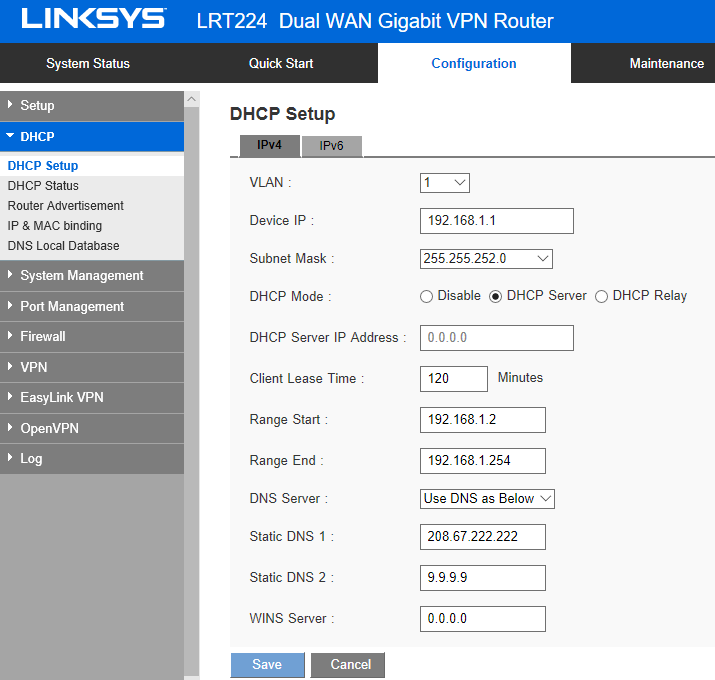Open the DNS Server dropdown

(487, 498)
